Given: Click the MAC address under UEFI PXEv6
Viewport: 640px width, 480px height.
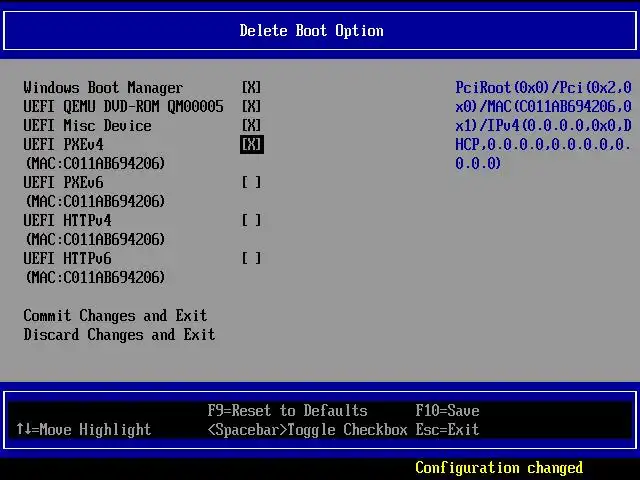Looking at the screenshot, I should tap(95, 202).
